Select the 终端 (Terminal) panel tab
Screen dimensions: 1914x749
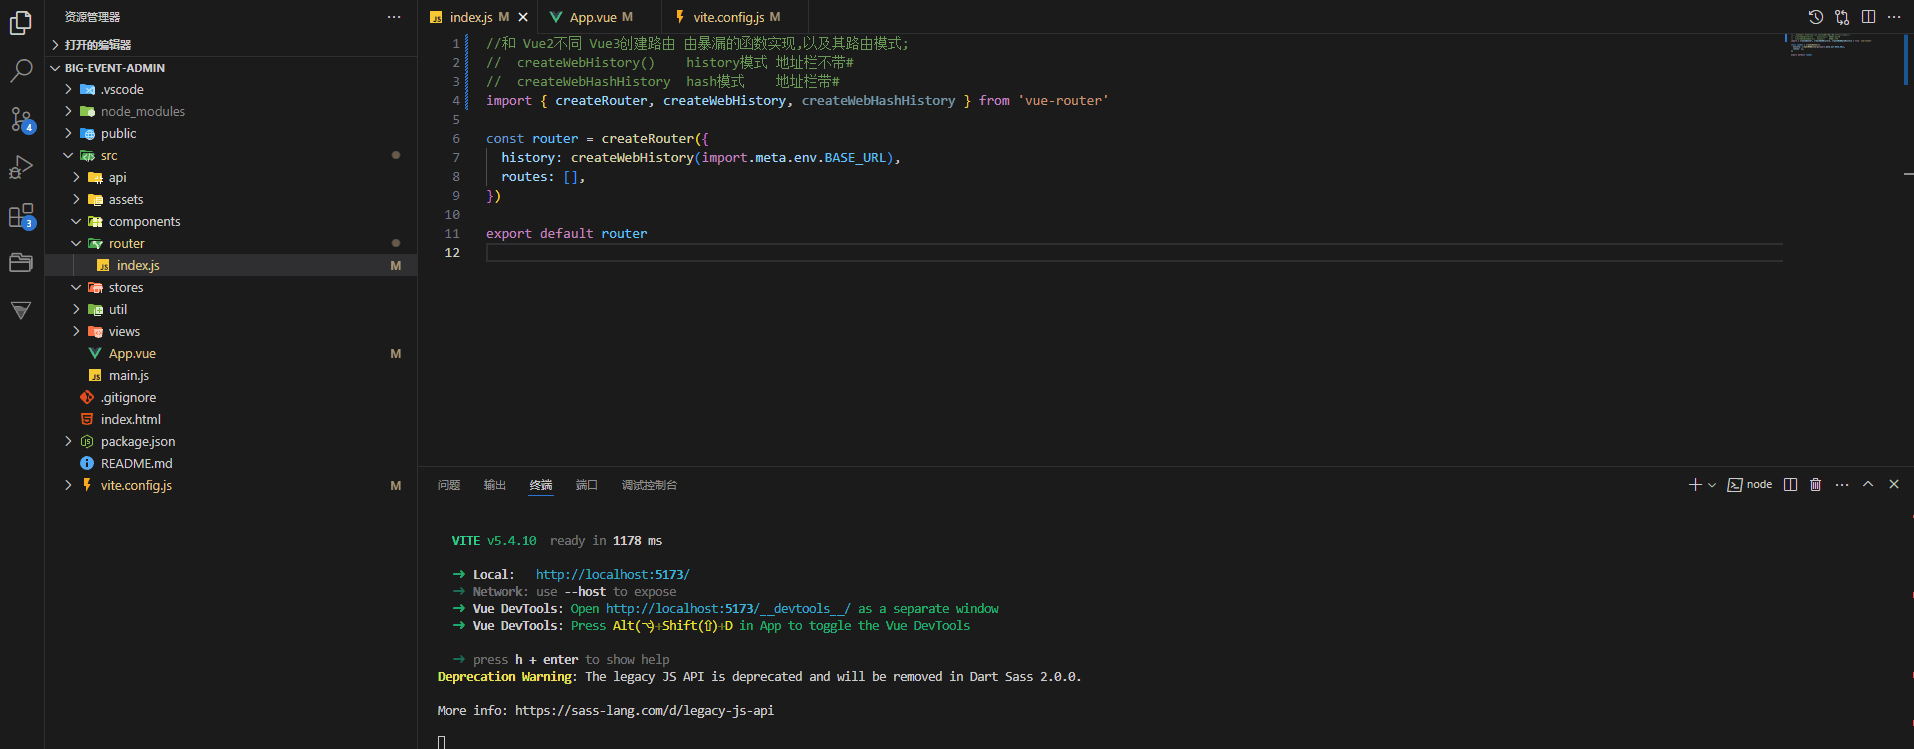(541, 485)
